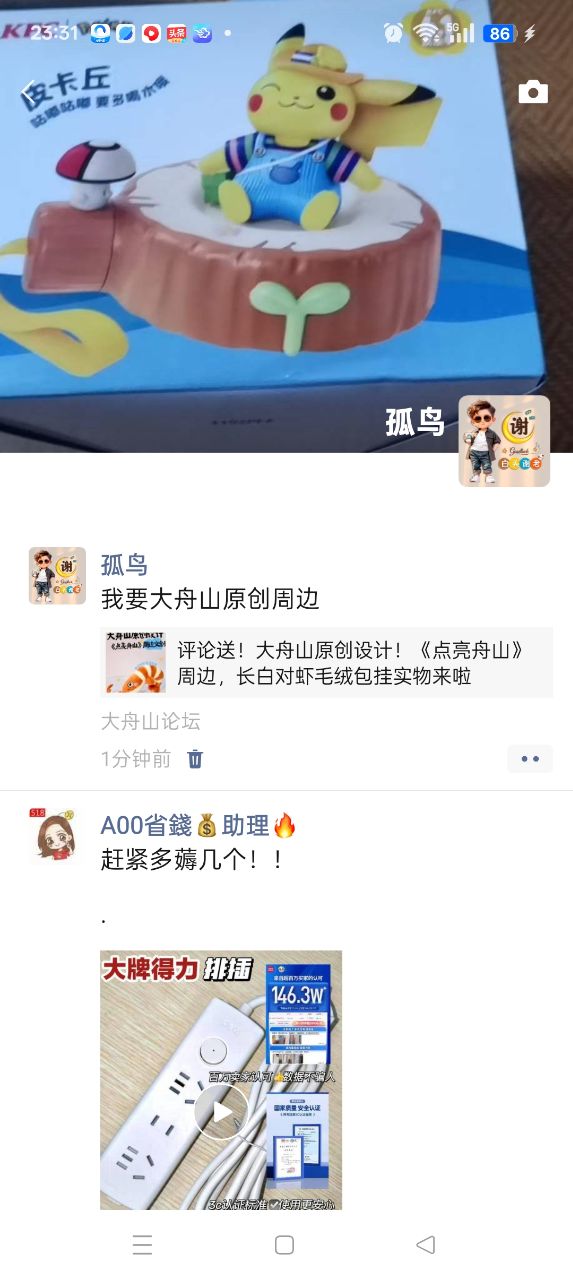
Task: Tap the battery indicator showing 86
Action: click(499, 33)
